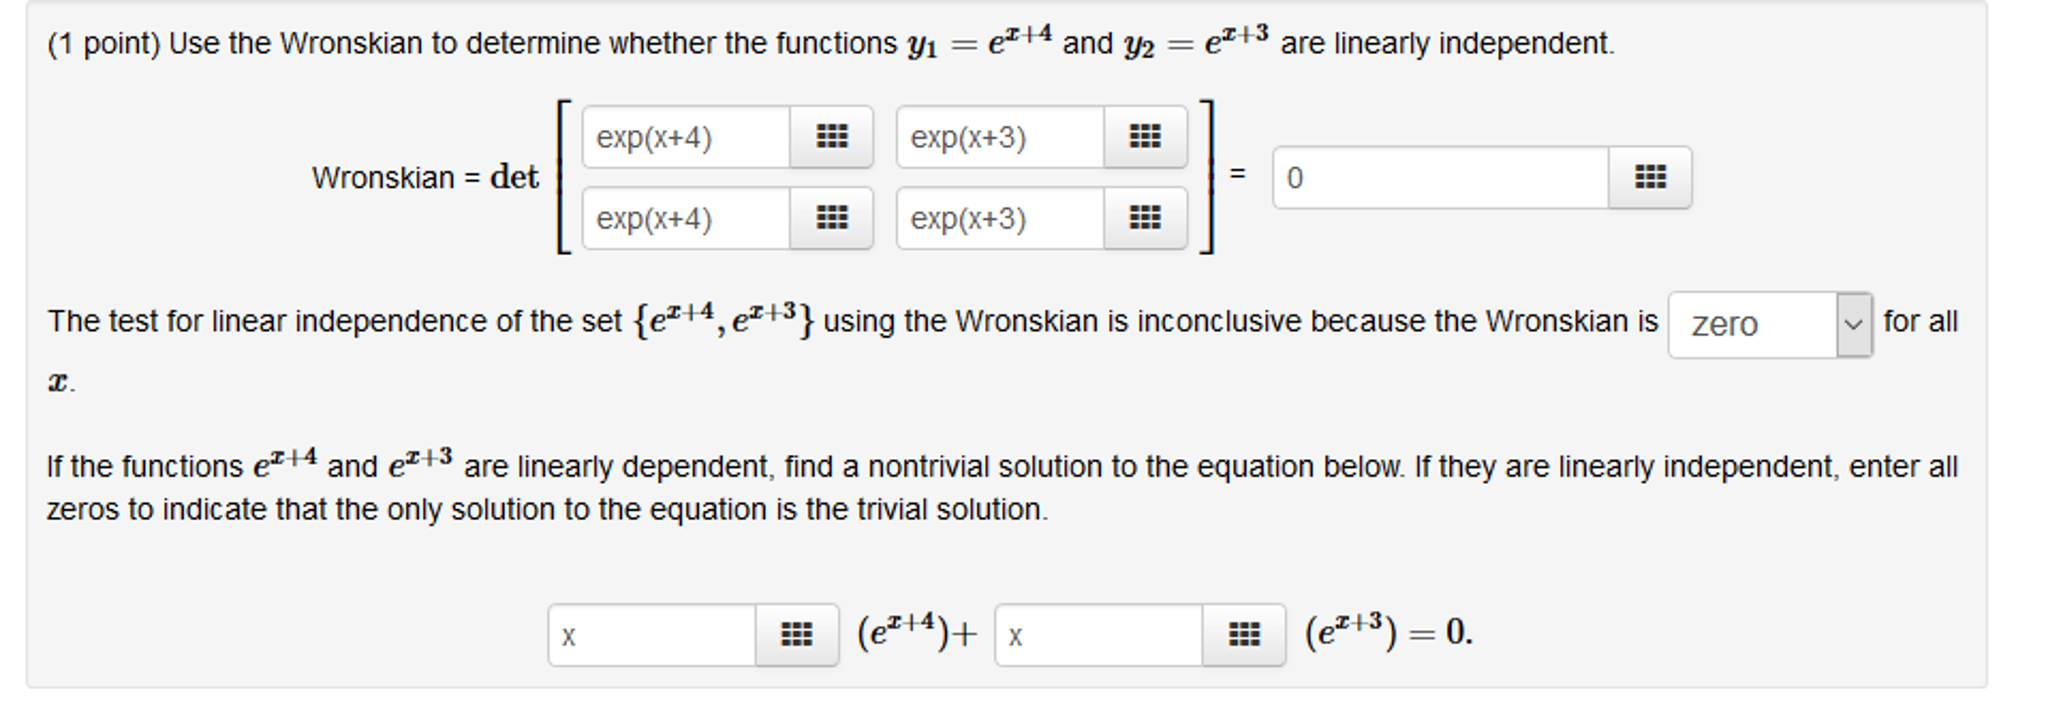Image resolution: width=2046 pixels, height=727 pixels.
Task: Select the coefficient field before (e^x+4)
Action: tap(650, 635)
